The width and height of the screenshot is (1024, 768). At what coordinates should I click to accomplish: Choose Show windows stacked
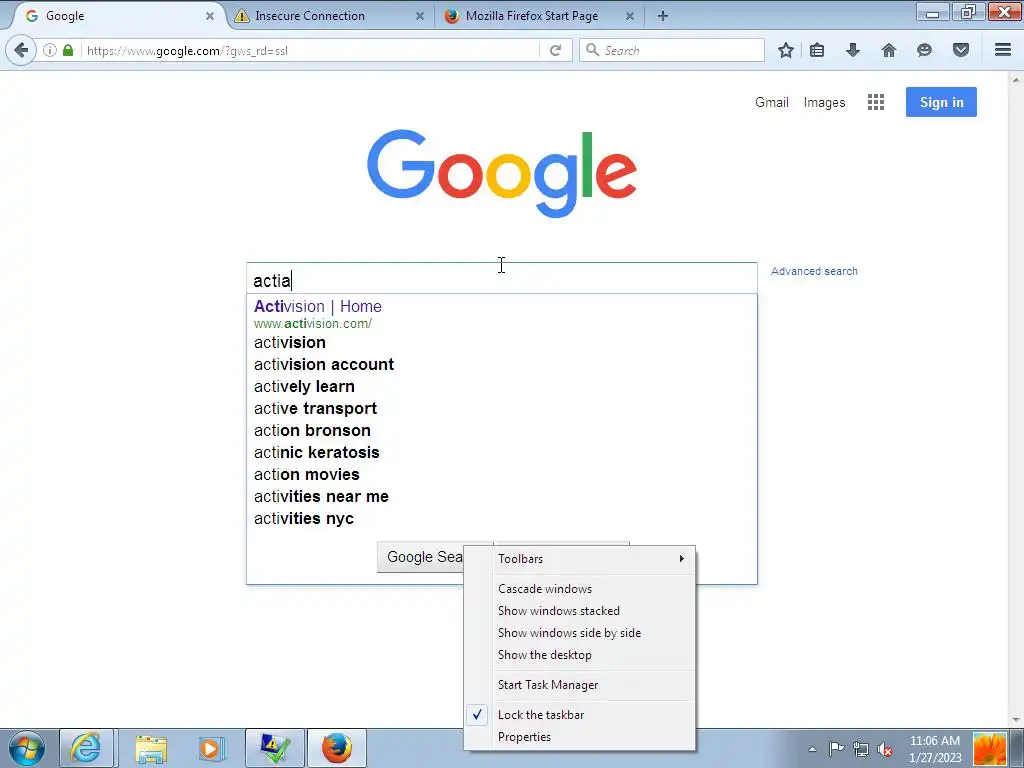580,611
